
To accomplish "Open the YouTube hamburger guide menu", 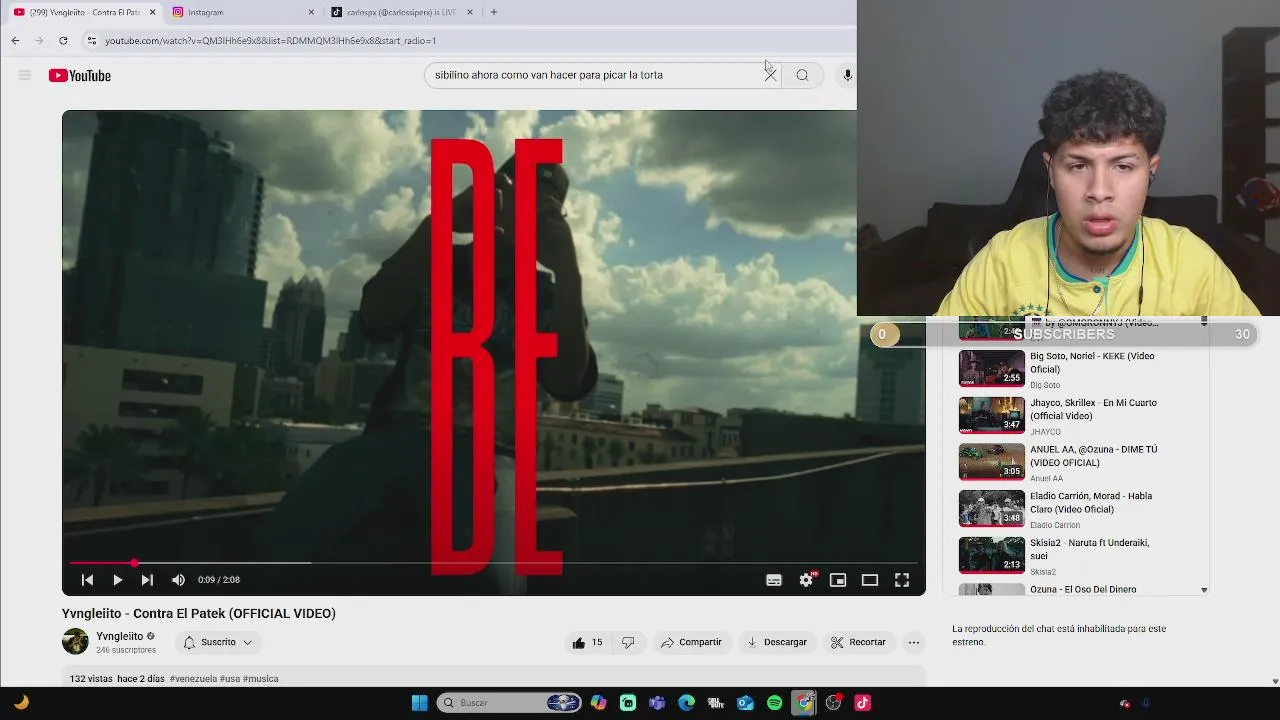I will tap(25, 75).
